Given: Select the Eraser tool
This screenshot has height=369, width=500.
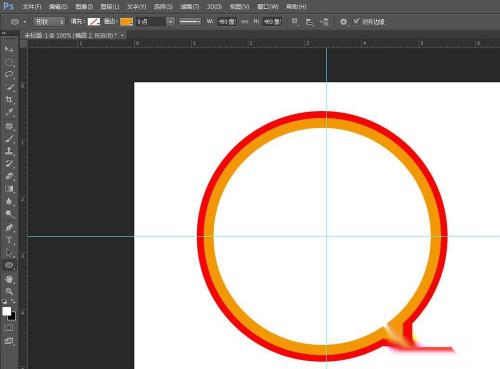Looking at the screenshot, I should [9, 176].
